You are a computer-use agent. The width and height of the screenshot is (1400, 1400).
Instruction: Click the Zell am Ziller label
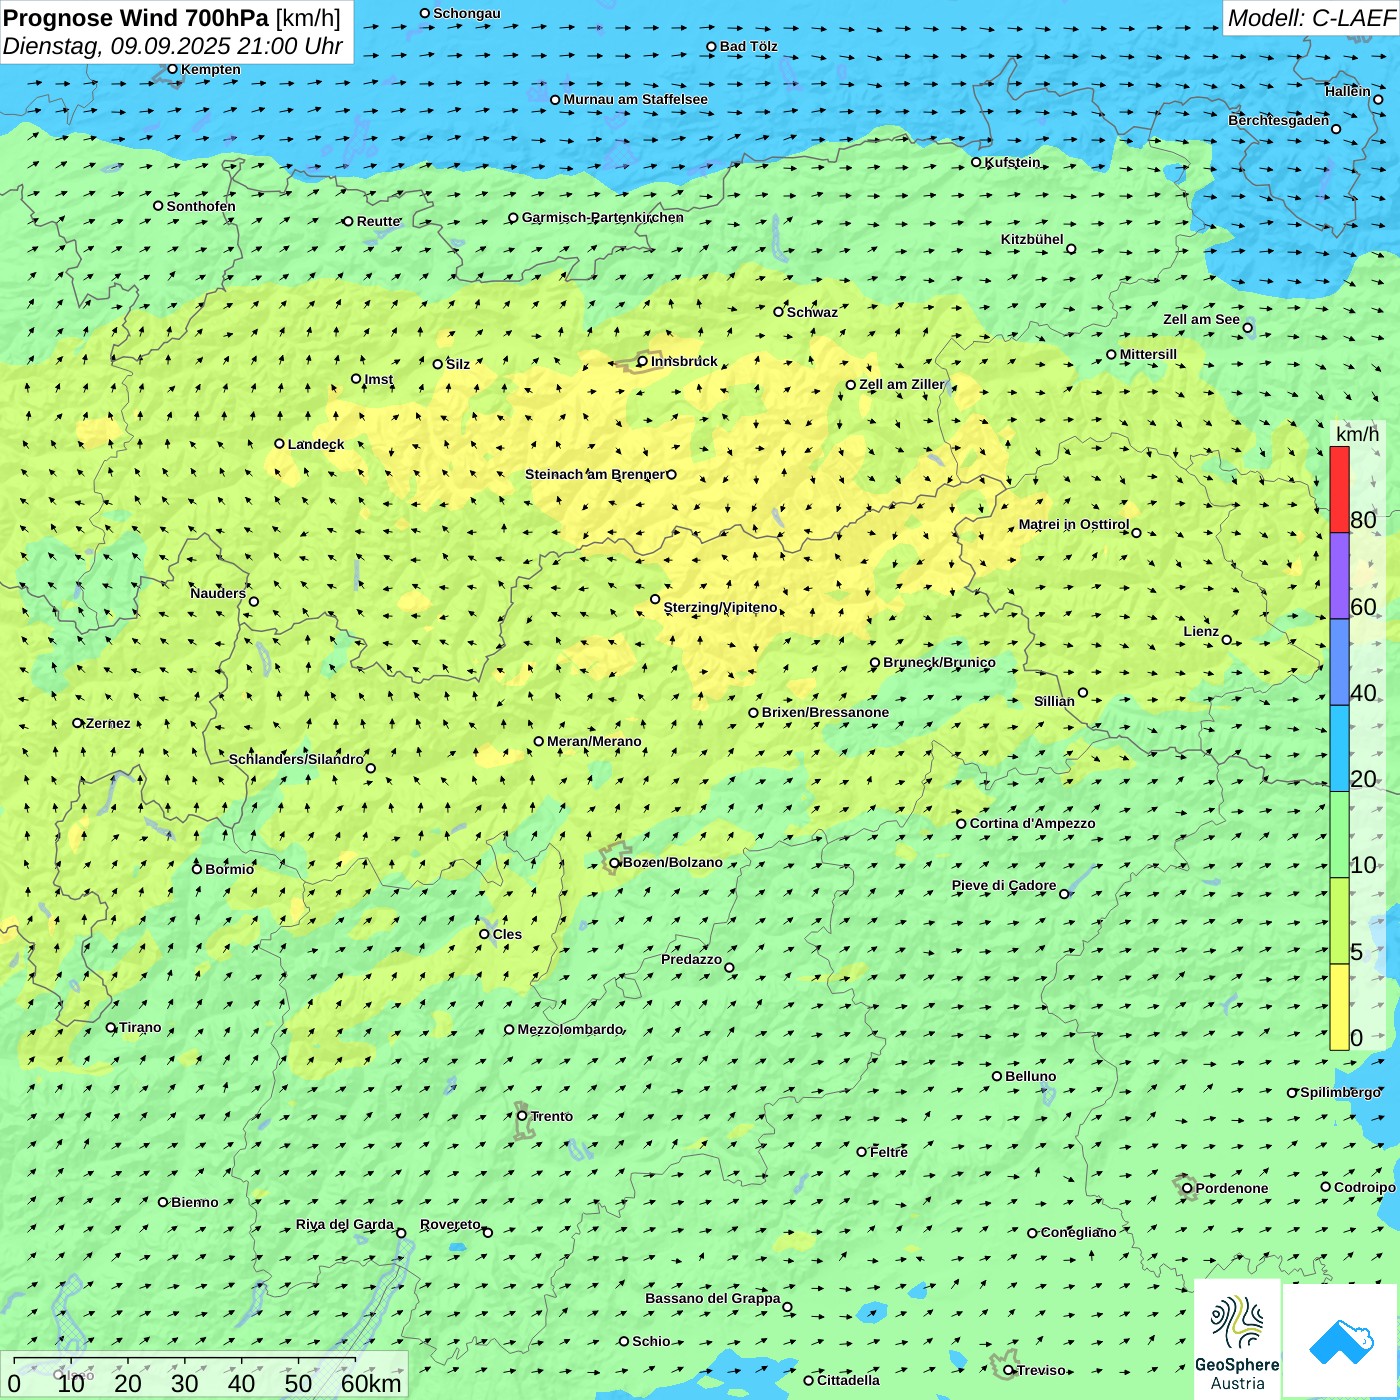click(x=902, y=384)
